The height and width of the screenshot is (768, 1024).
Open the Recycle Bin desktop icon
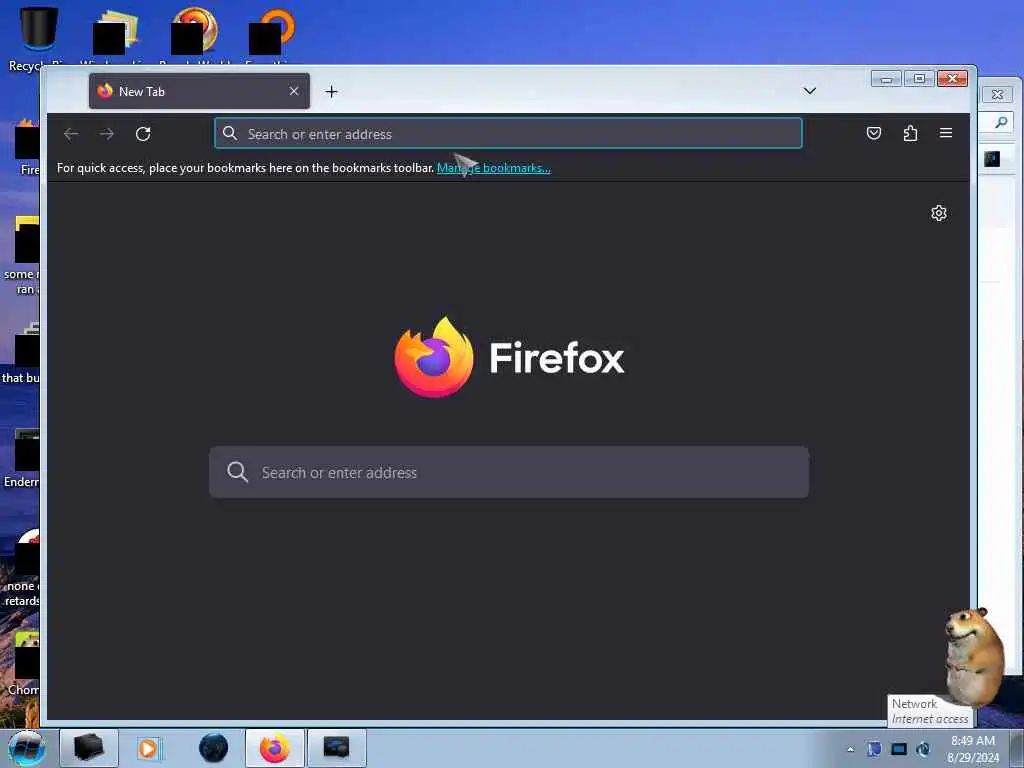(38, 38)
